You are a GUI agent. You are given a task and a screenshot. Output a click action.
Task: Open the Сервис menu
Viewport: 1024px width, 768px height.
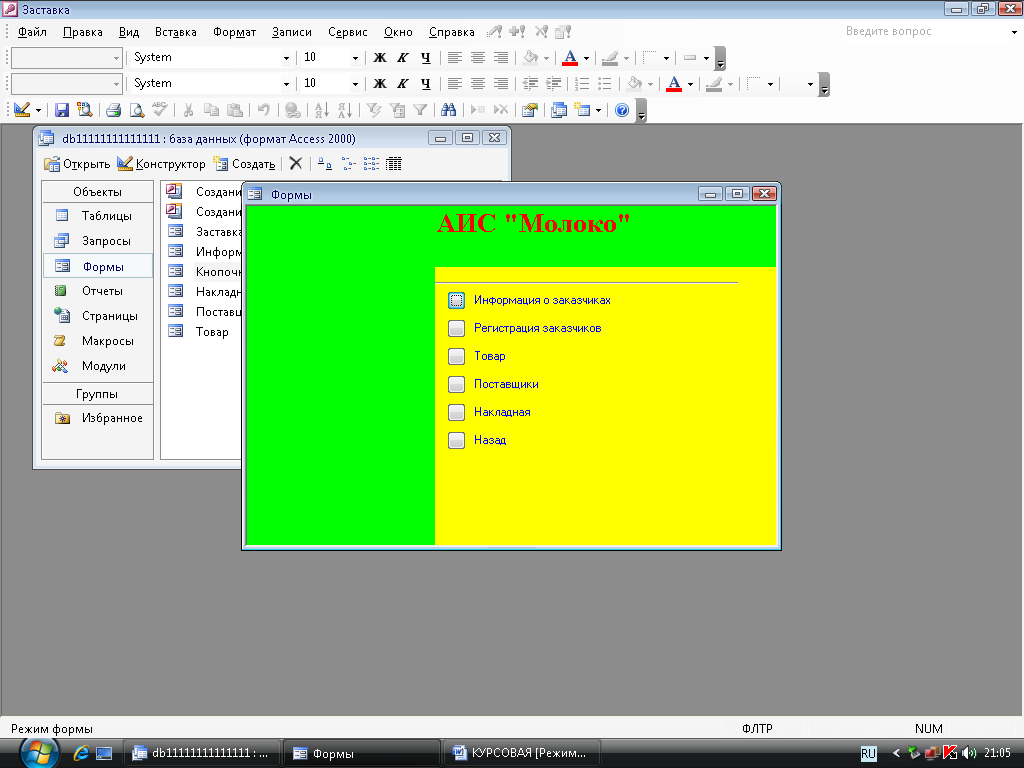347,31
